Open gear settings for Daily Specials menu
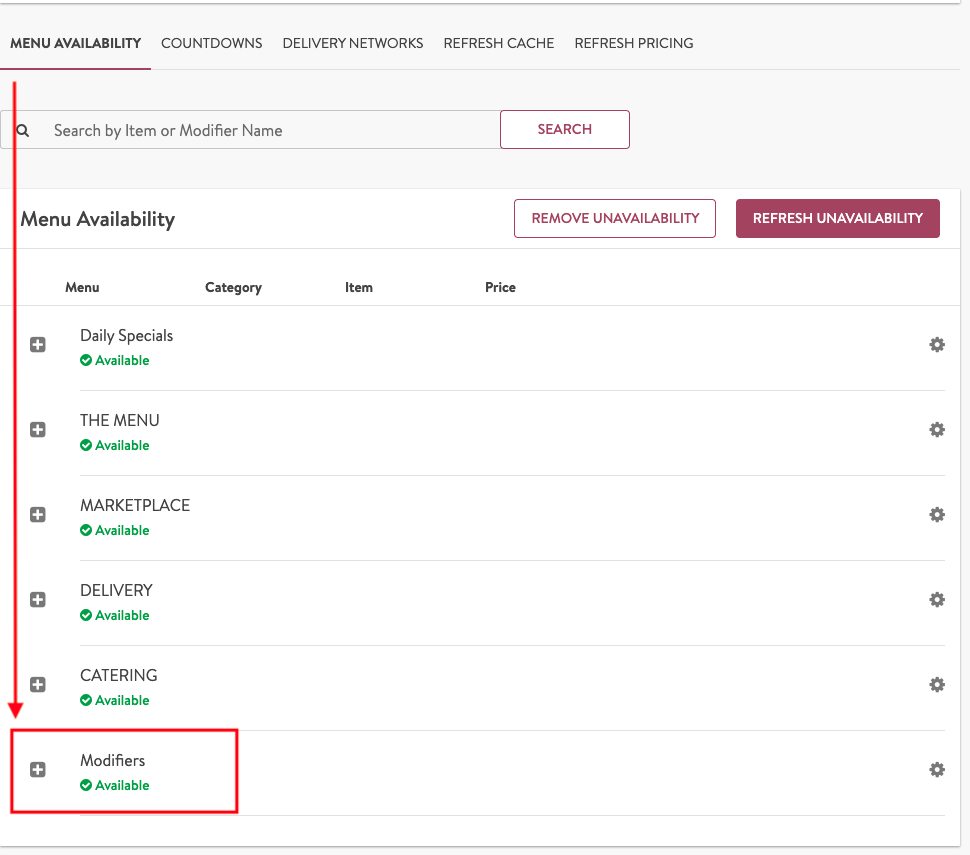This screenshot has width=970, height=855. (937, 345)
